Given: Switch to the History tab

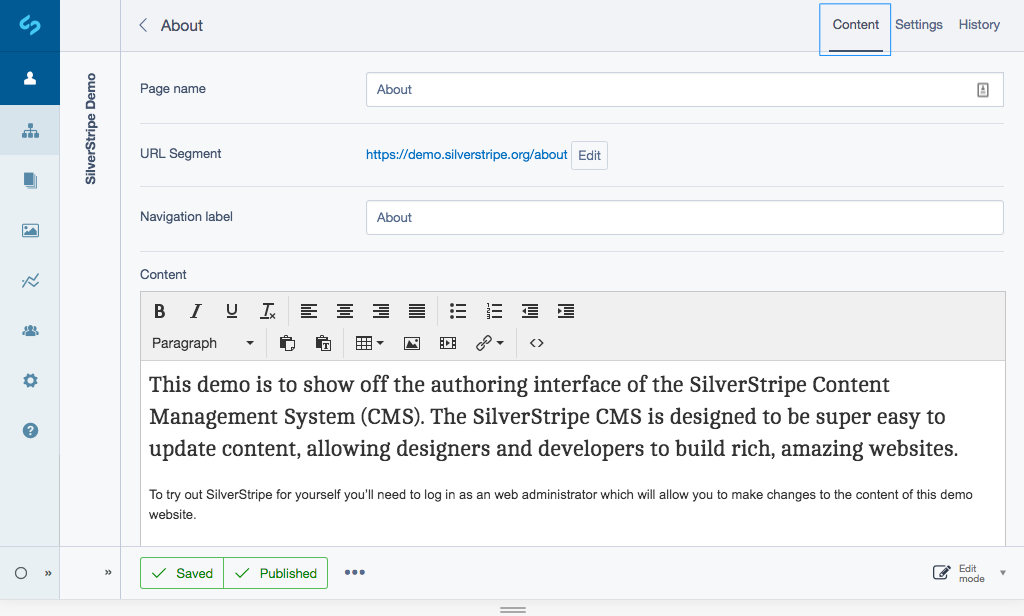Looking at the screenshot, I should point(978,24).
